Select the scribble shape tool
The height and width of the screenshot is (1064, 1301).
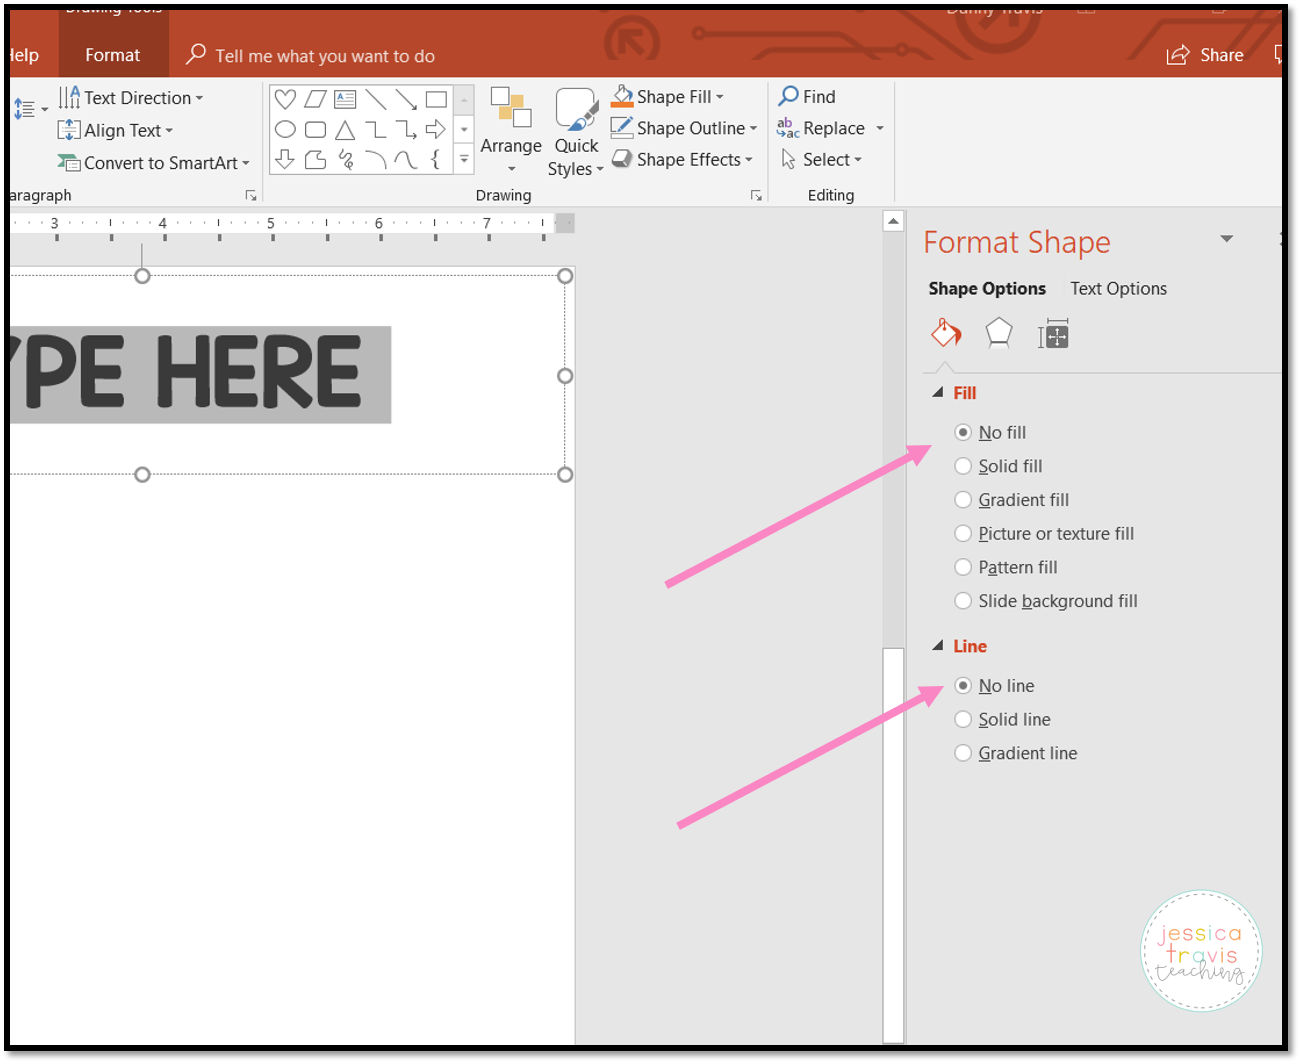click(x=345, y=159)
